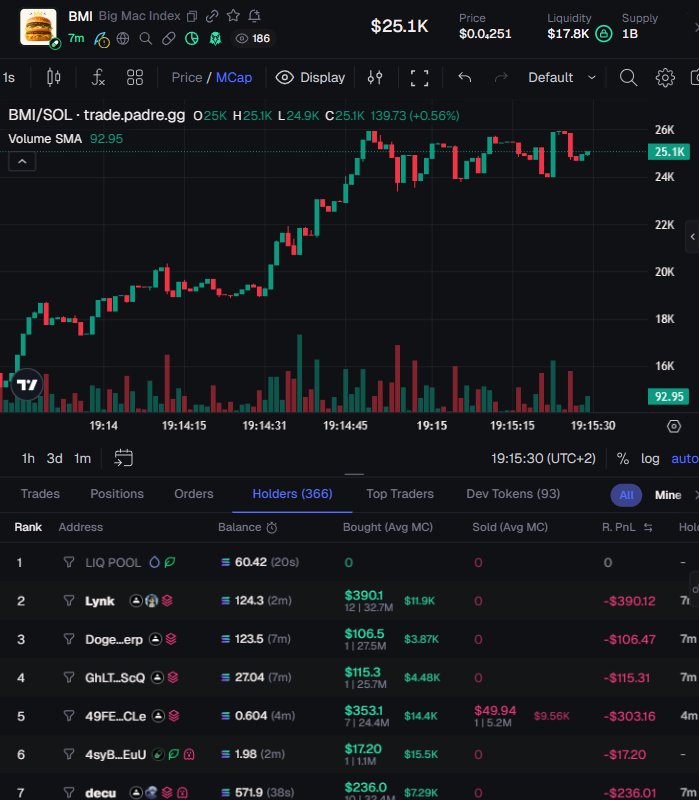The image size is (699, 800).
Task: Open the token website globe icon
Action: 123,38
